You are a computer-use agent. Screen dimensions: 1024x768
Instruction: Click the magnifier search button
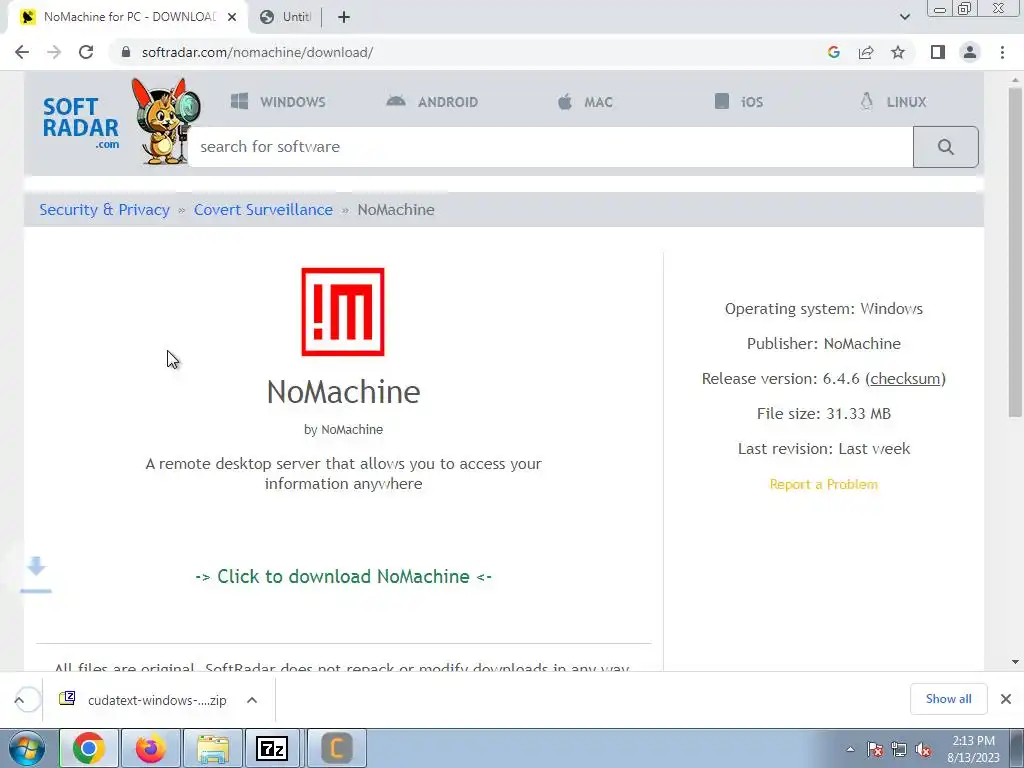pyautogui.click(x=946, y=146)
